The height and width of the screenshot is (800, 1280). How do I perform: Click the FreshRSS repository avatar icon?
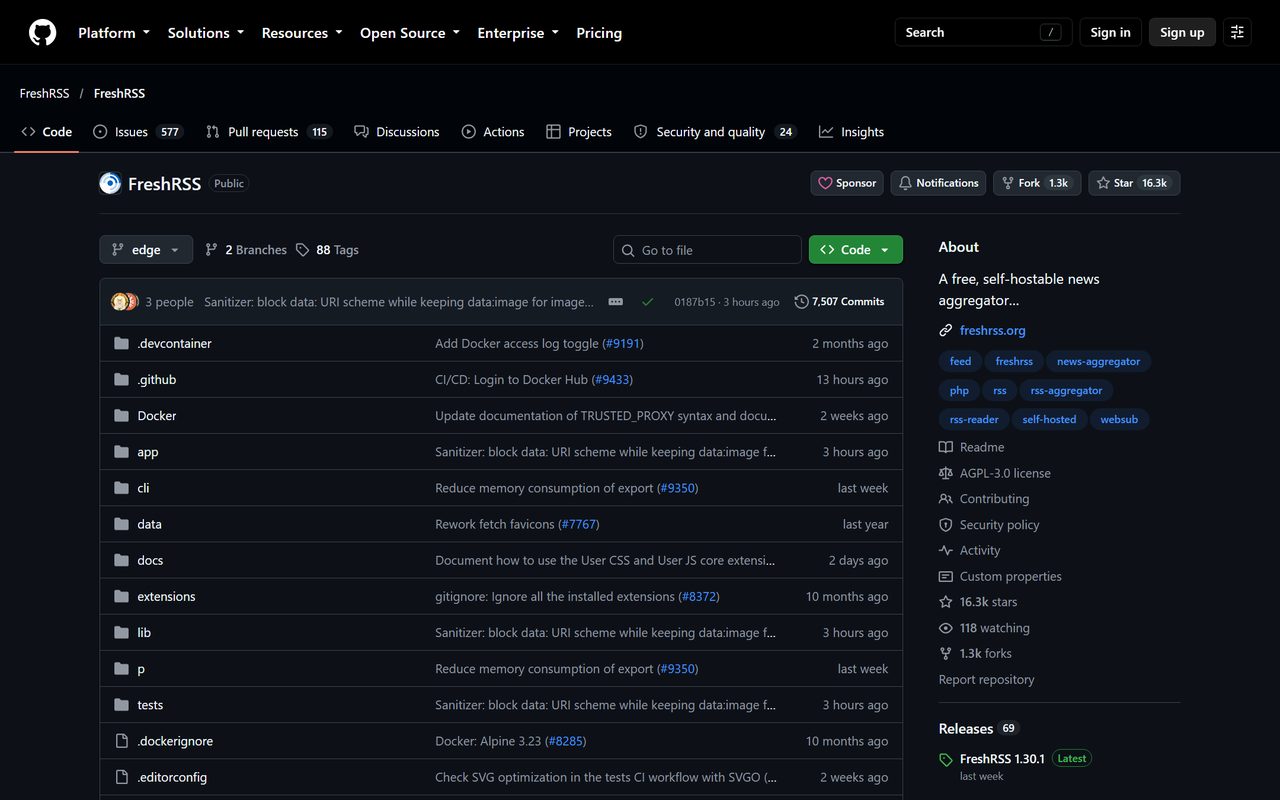pos(110,183)
